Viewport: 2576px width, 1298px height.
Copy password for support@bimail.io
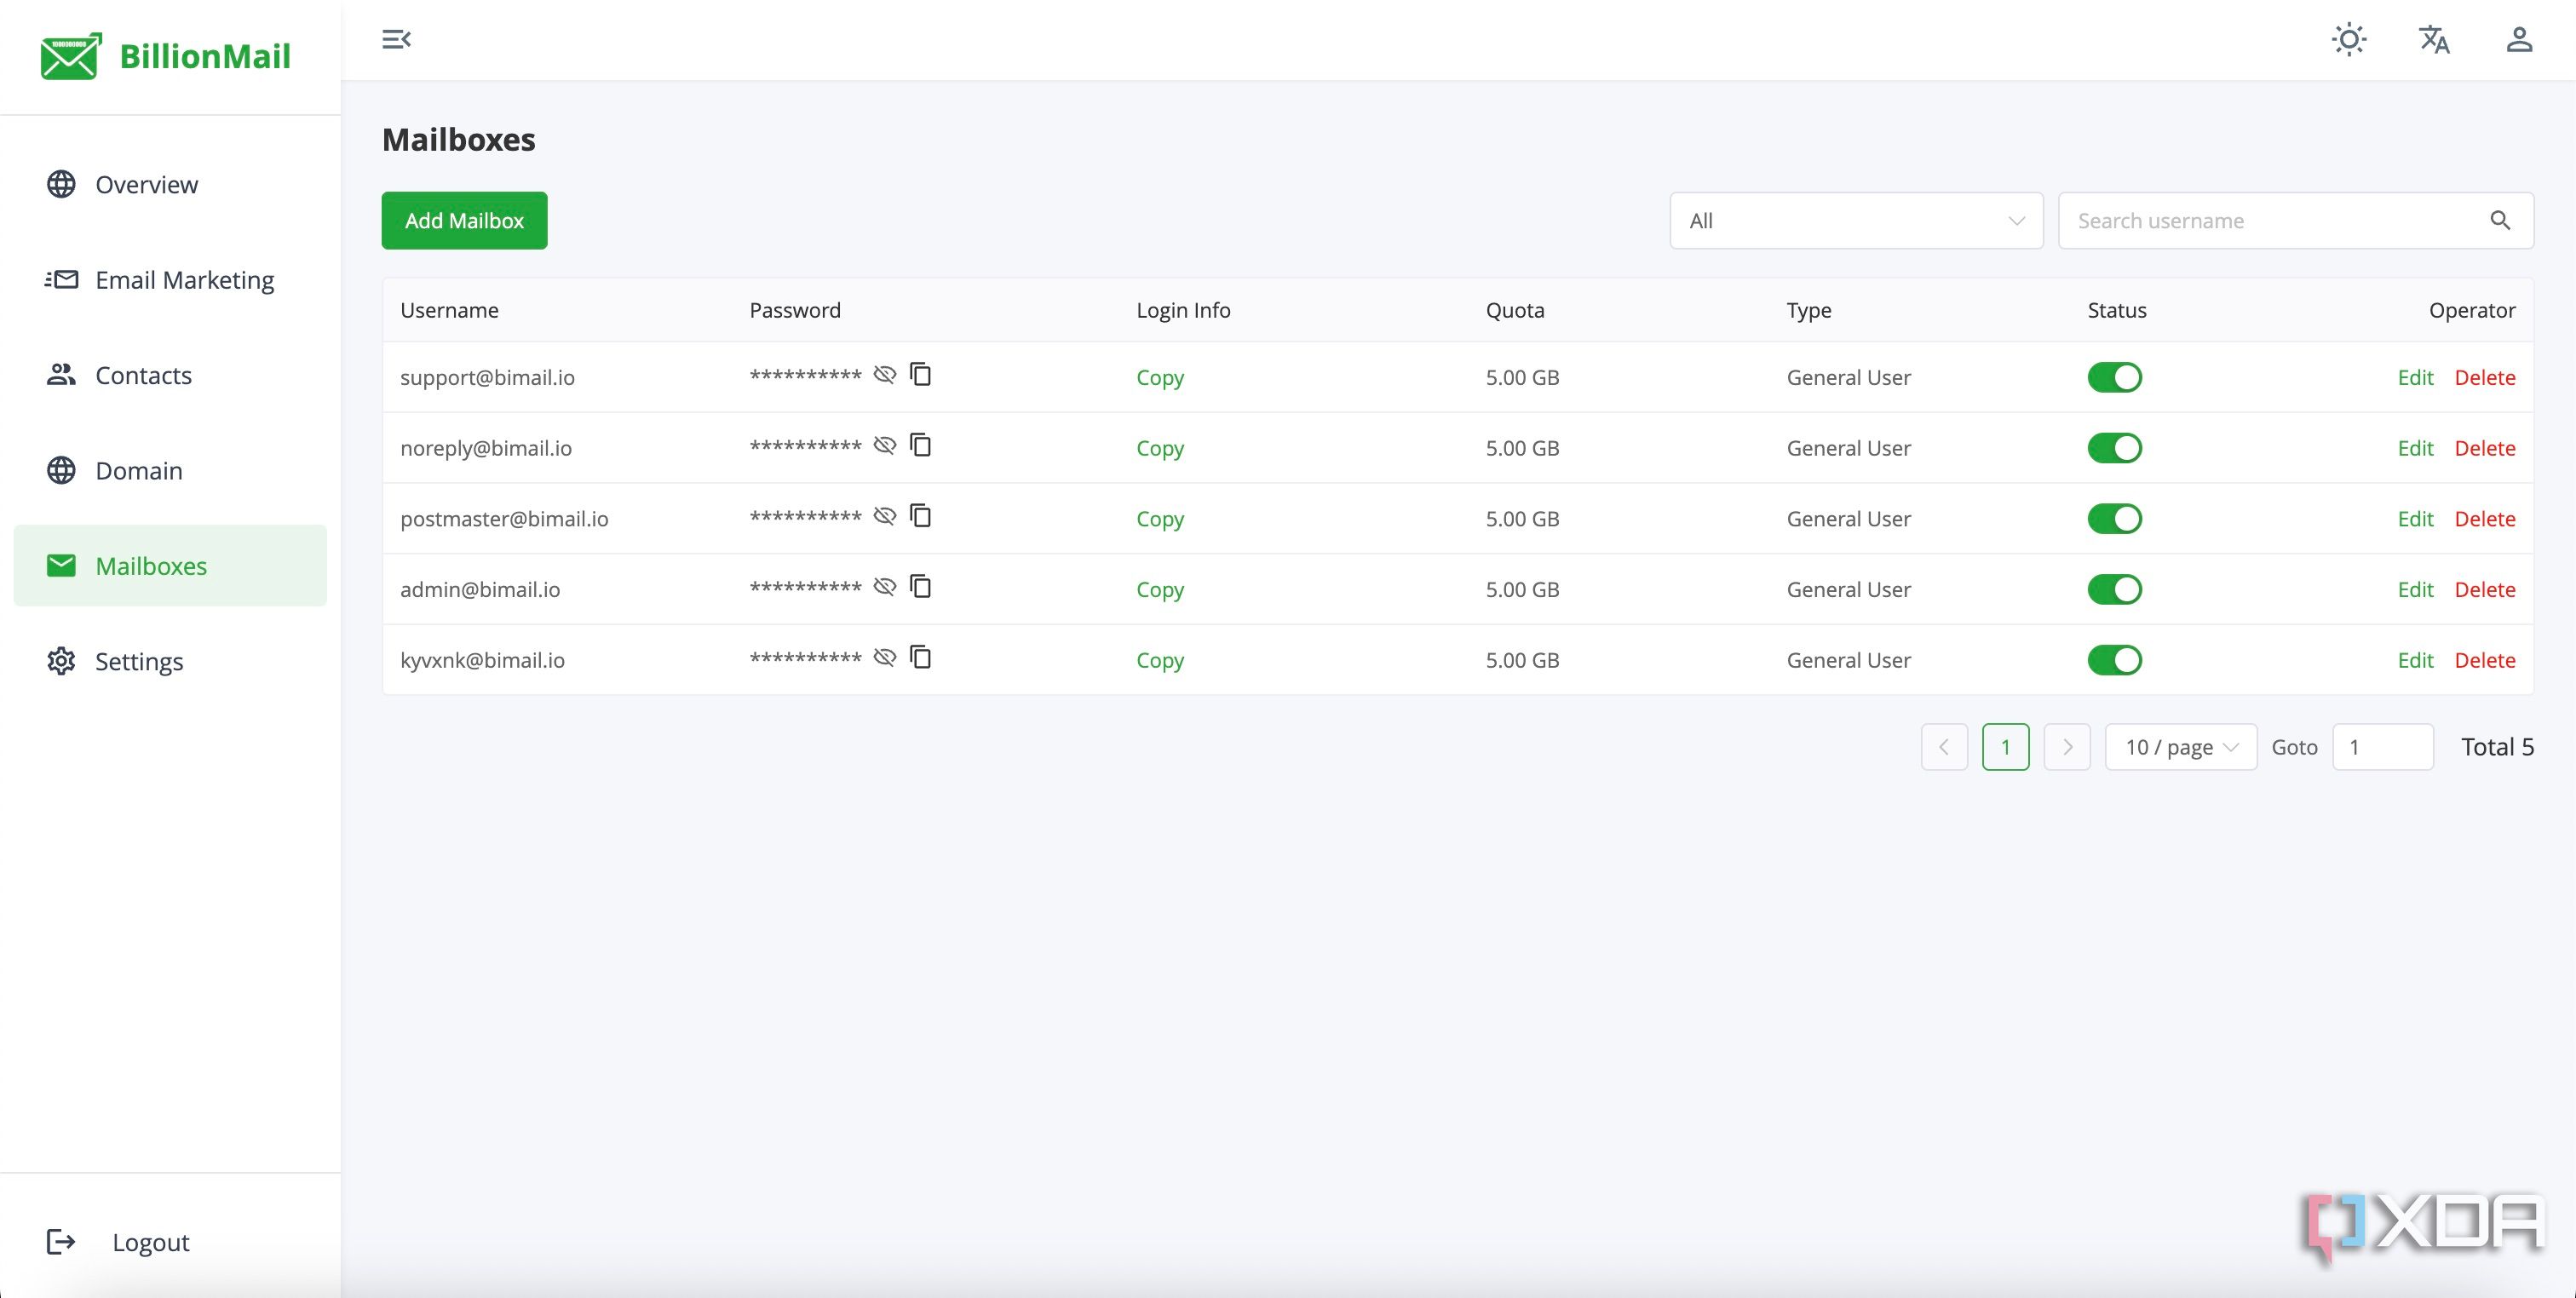(x=920, y=374)
